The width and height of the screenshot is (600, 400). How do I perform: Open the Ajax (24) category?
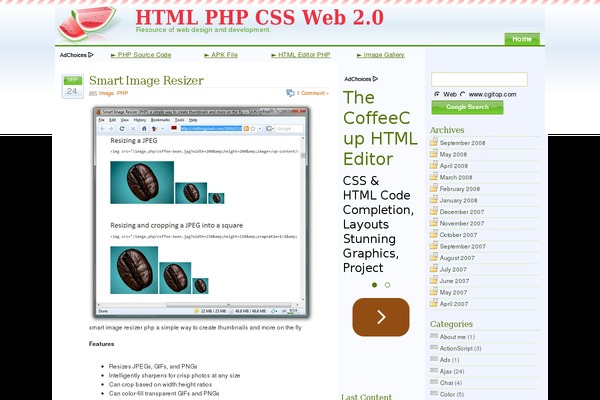coord(452,371)
